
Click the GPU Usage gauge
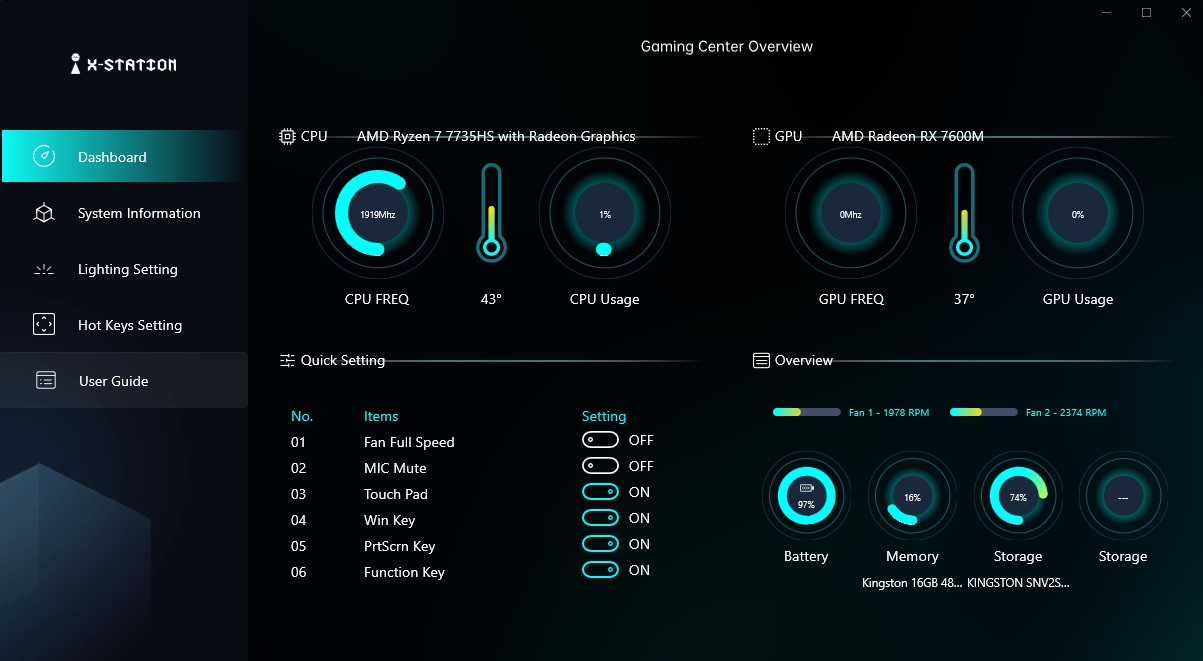tap(1078, 214)
